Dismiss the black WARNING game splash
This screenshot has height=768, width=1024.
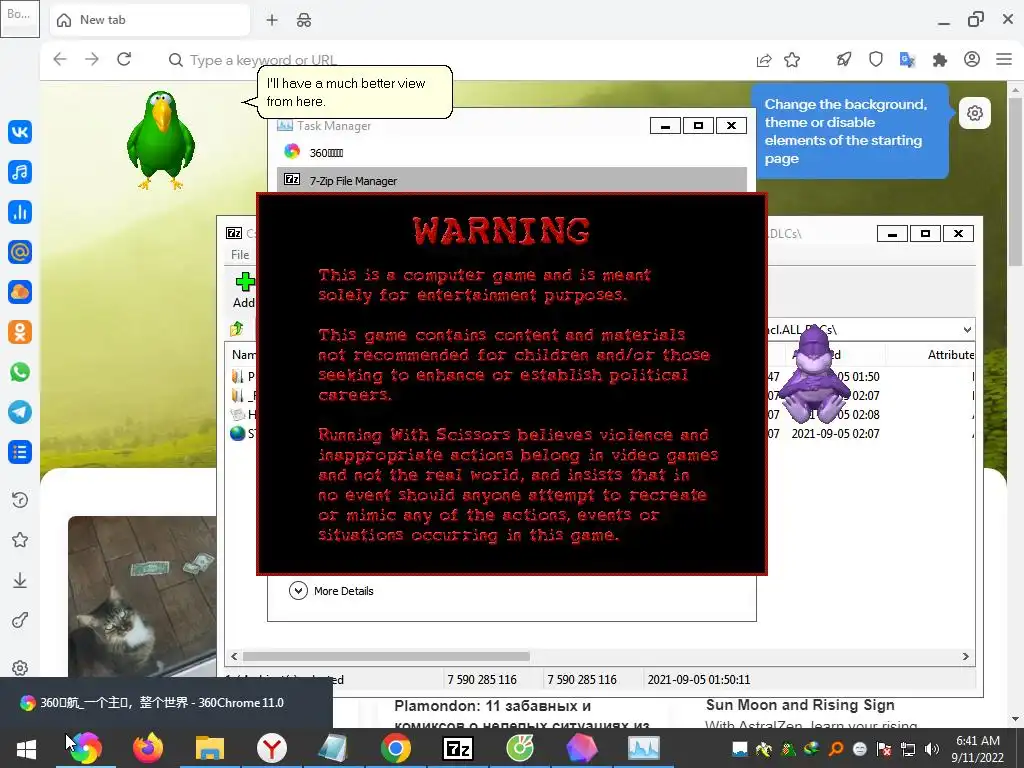click(511, 384)
